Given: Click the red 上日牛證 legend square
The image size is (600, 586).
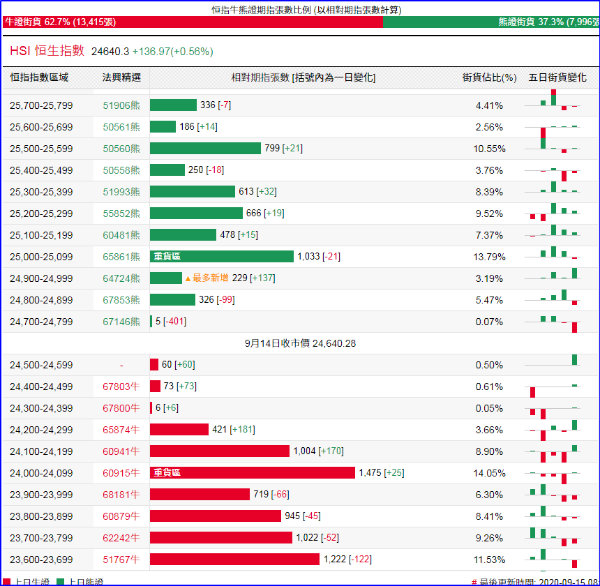Looking at the screenshot, I should pos(7,582).
